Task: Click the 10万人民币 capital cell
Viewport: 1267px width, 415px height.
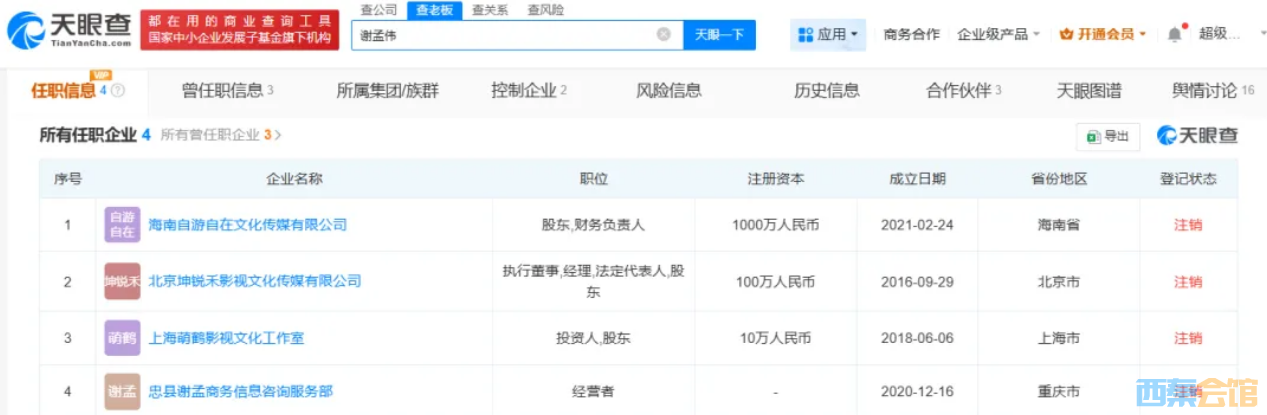Action: (x=776, y=338)
